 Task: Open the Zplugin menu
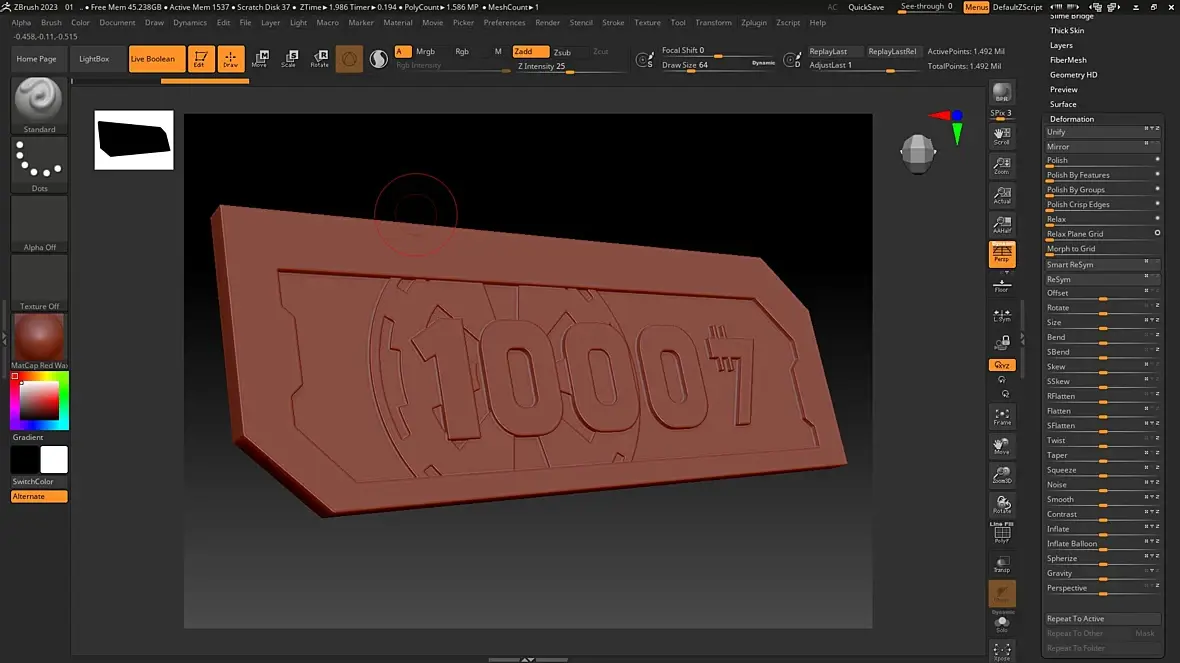coord(753,22)
